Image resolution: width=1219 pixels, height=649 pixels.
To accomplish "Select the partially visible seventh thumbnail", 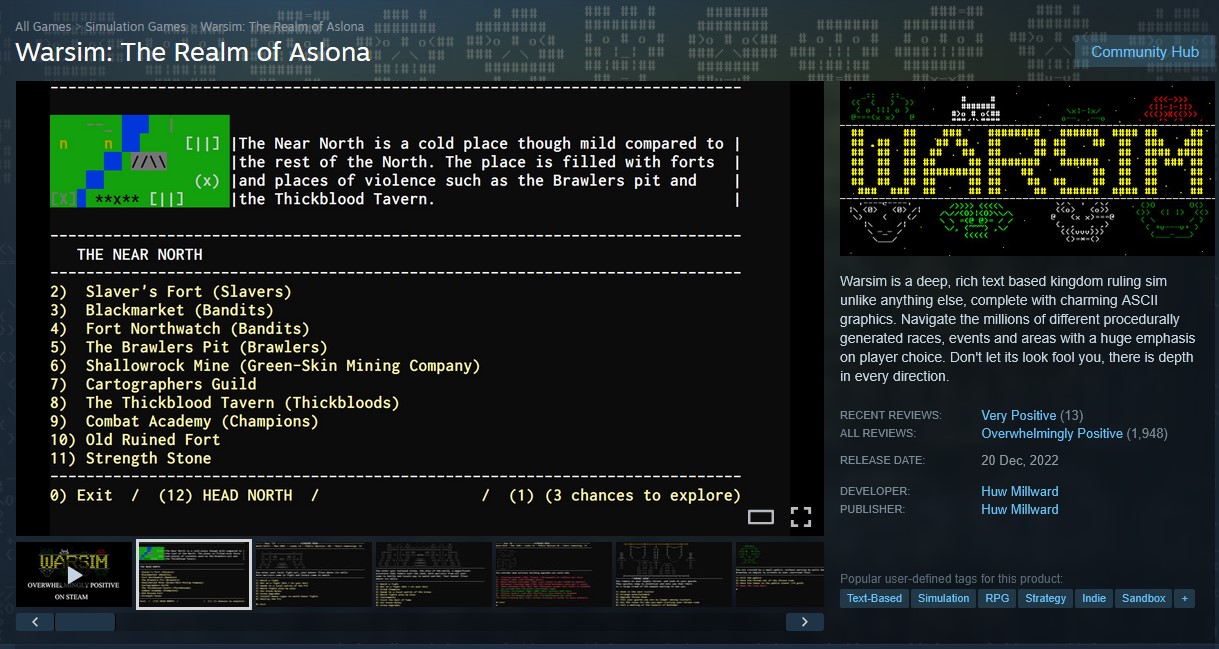I will pyautogui.click(x=780, y=574).
